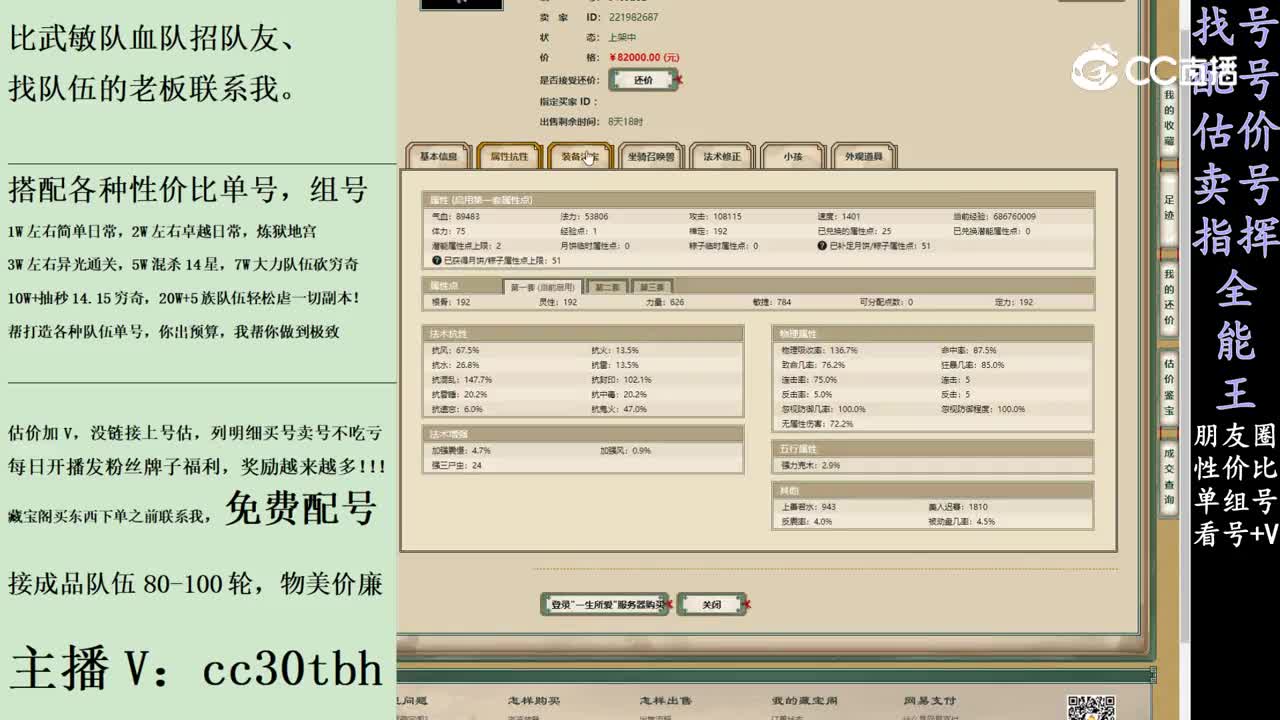Click the 免费配号 overlay text
Image resolution: width=1280 pixels, height=720 pixels.
(300, 509)
